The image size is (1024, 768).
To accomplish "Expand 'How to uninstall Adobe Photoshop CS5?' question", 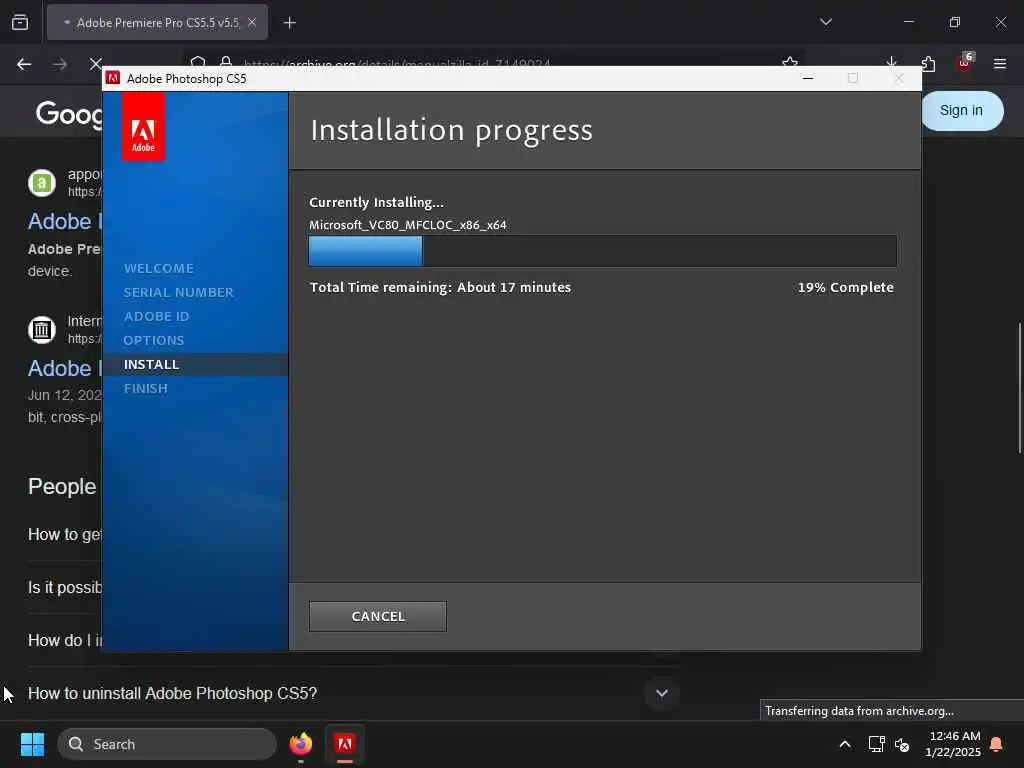I will tap(662, 693).
